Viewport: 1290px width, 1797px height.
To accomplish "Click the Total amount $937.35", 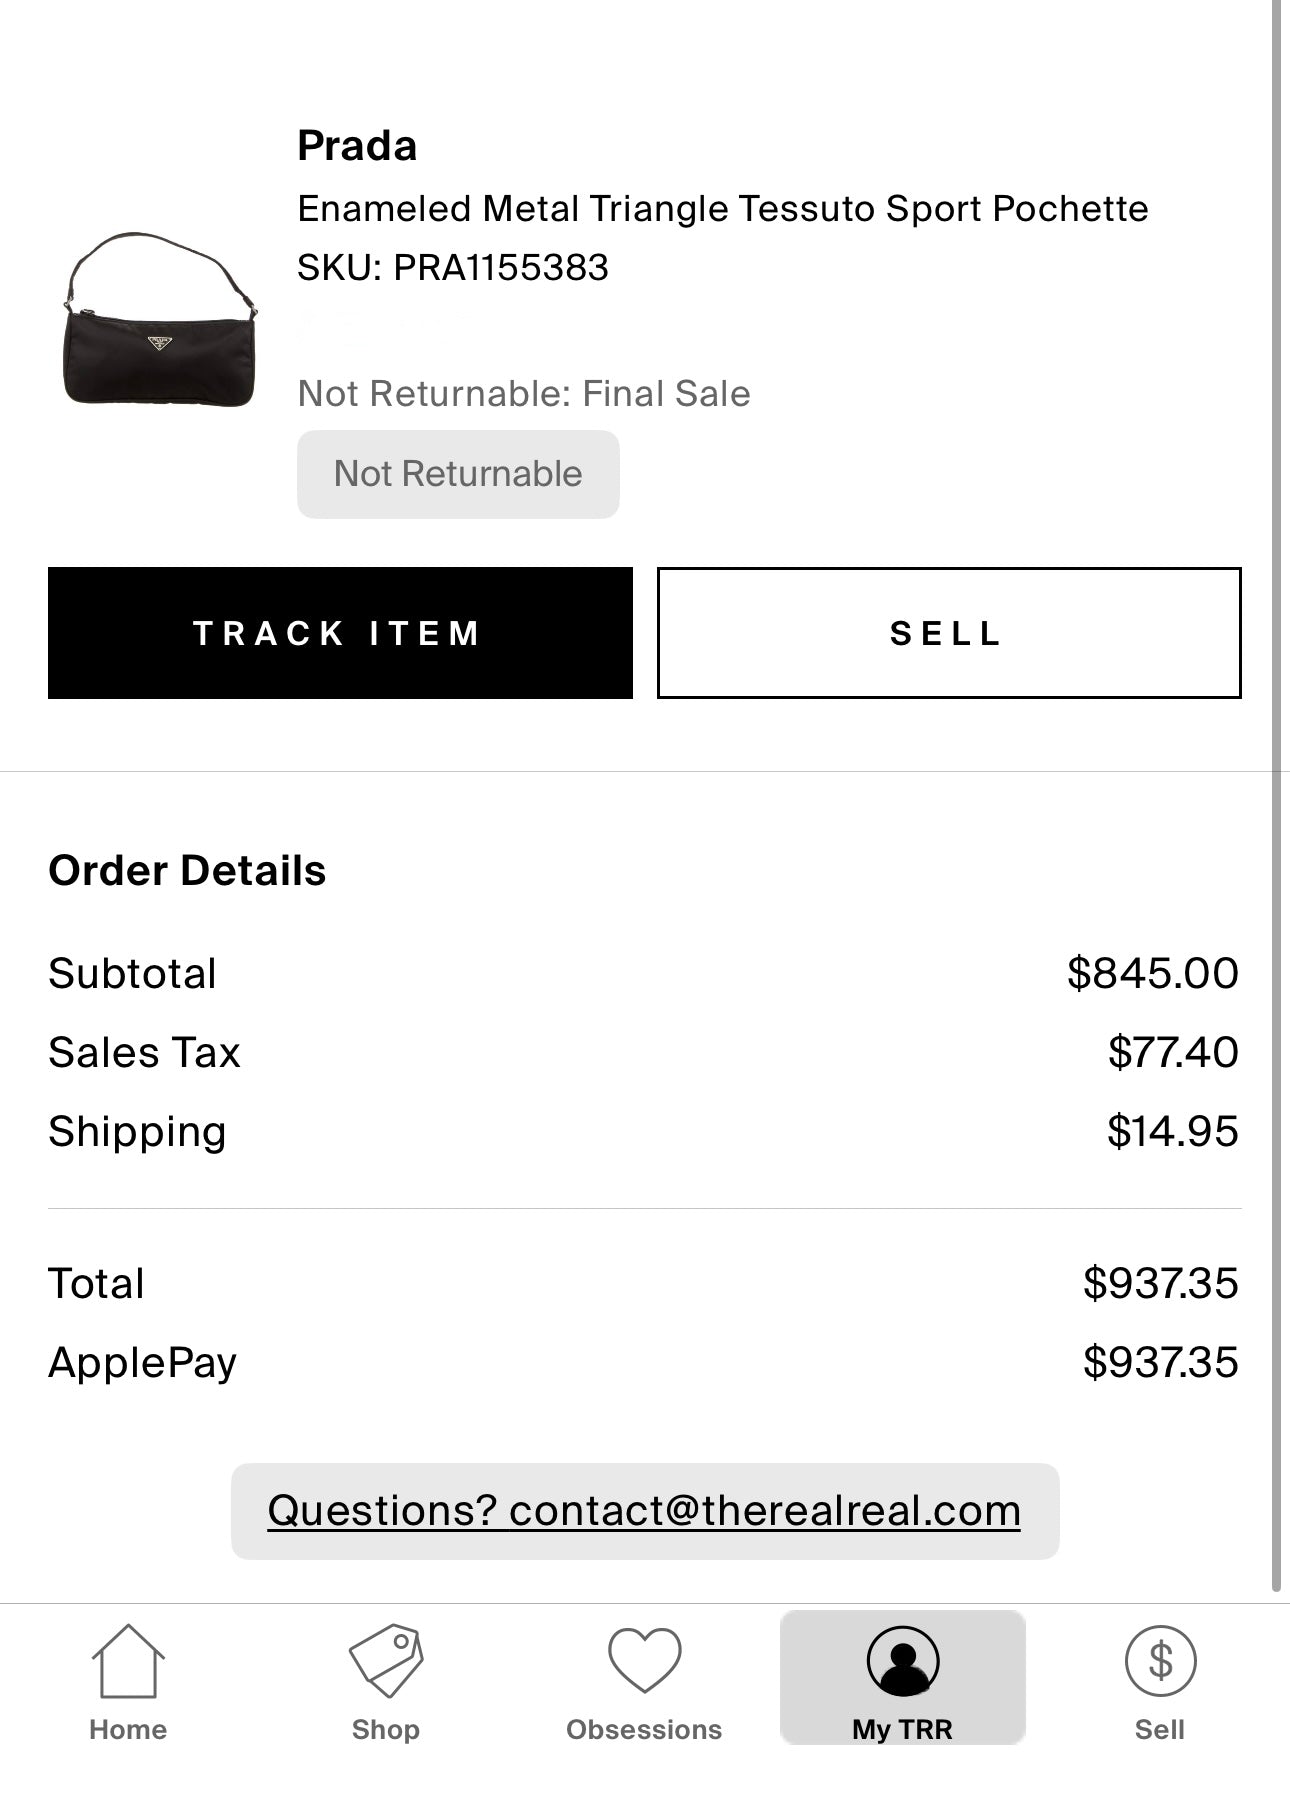I will click(x=1160, y=1283).
